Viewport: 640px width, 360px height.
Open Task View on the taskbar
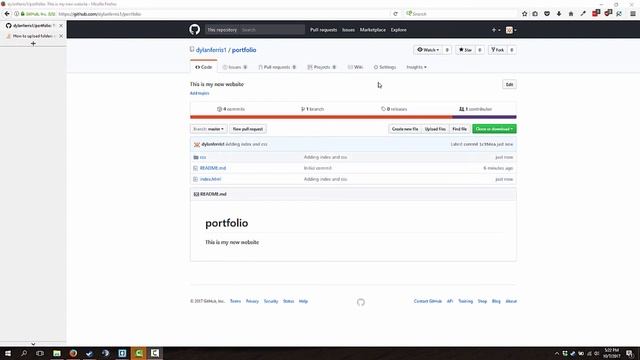pyautogui.click(x=40, y=353)
